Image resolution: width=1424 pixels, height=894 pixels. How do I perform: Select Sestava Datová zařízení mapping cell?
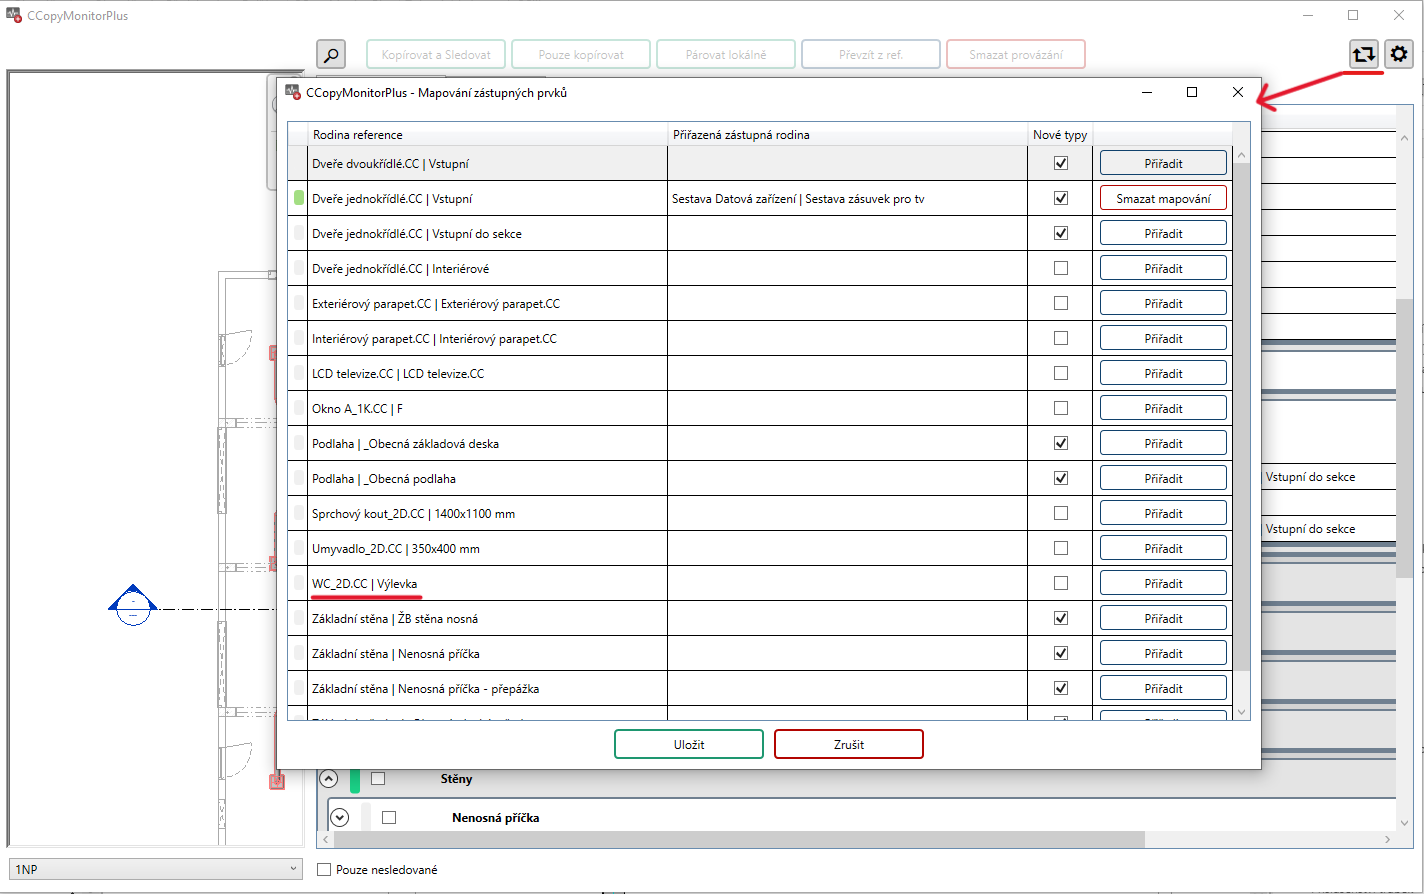click(x=847, y=198)
